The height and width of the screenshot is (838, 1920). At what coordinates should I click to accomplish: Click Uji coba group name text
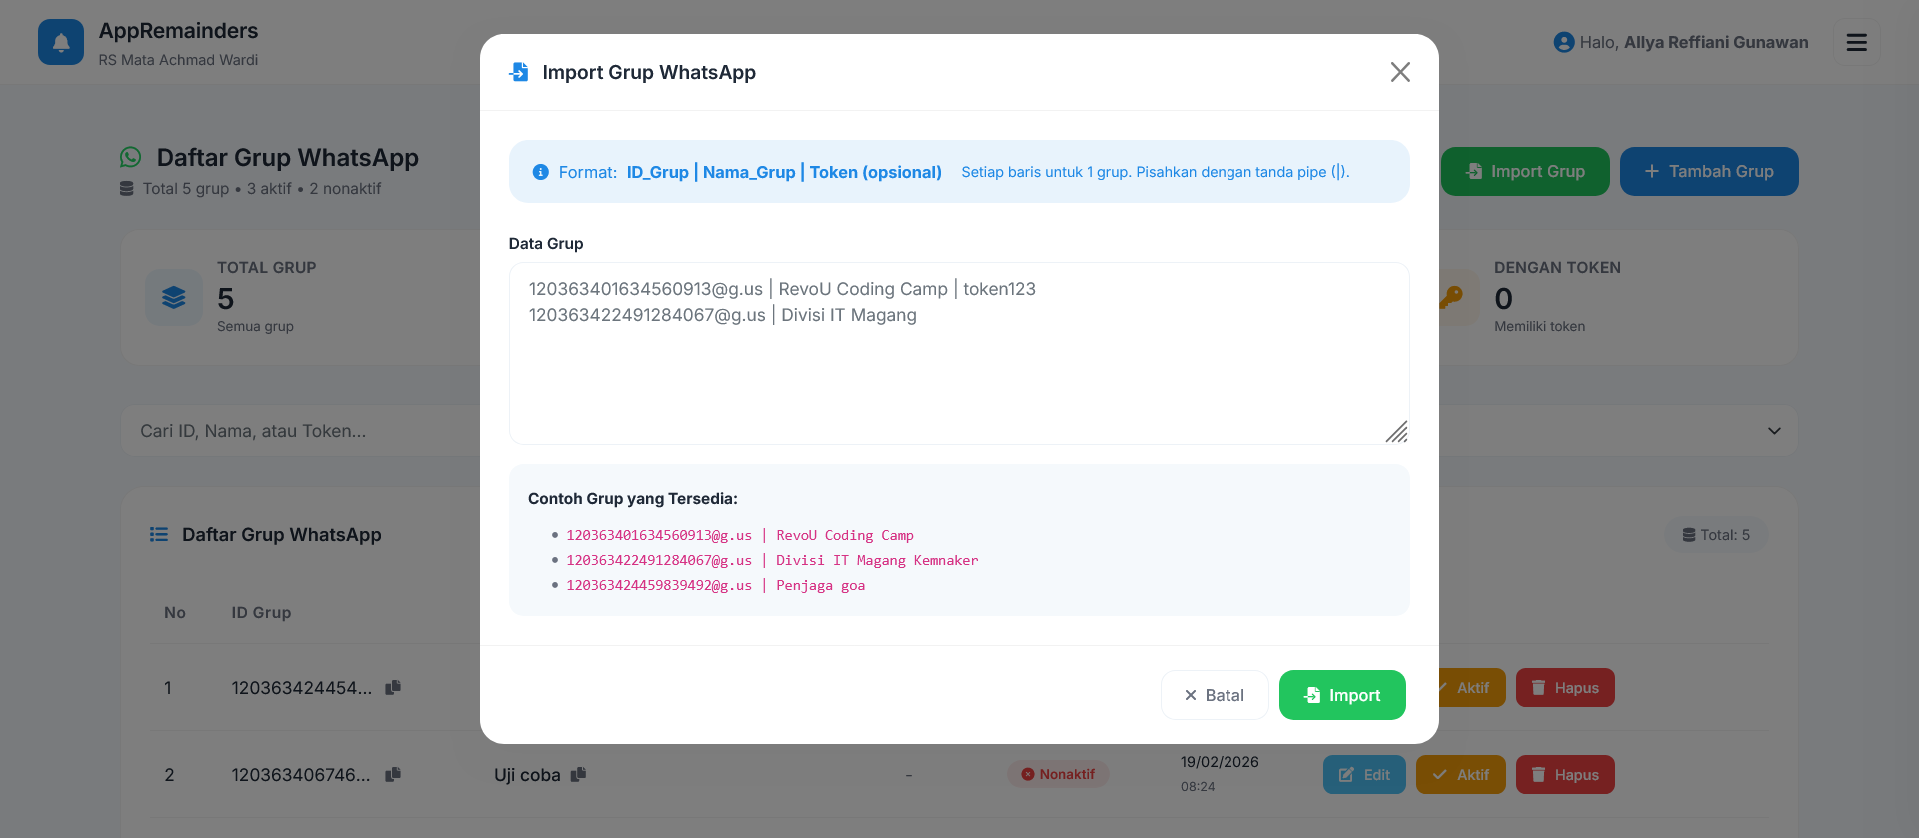point(527,775)
